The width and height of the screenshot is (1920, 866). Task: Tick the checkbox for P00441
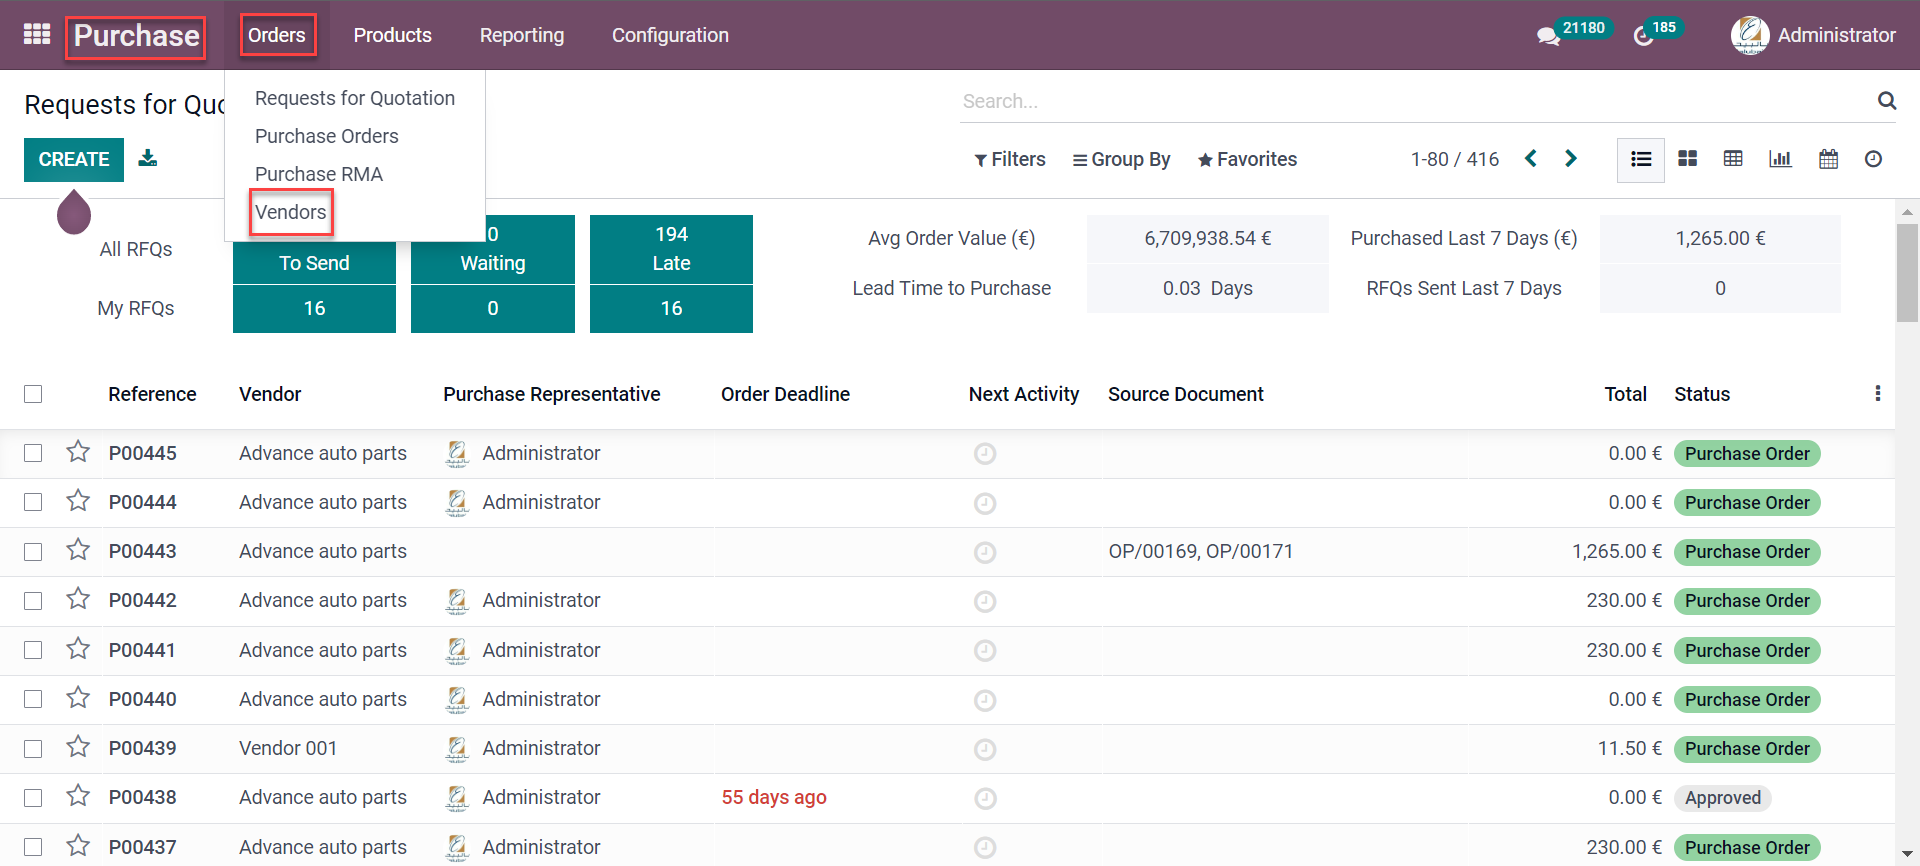pos(33,650)
